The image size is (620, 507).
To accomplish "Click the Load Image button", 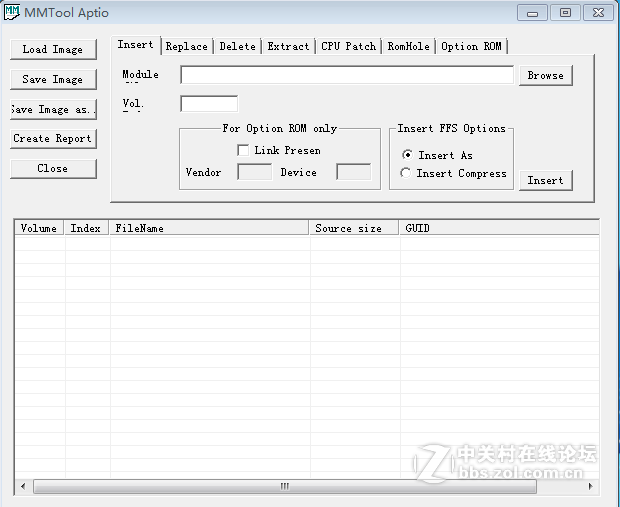I will 53,49.
